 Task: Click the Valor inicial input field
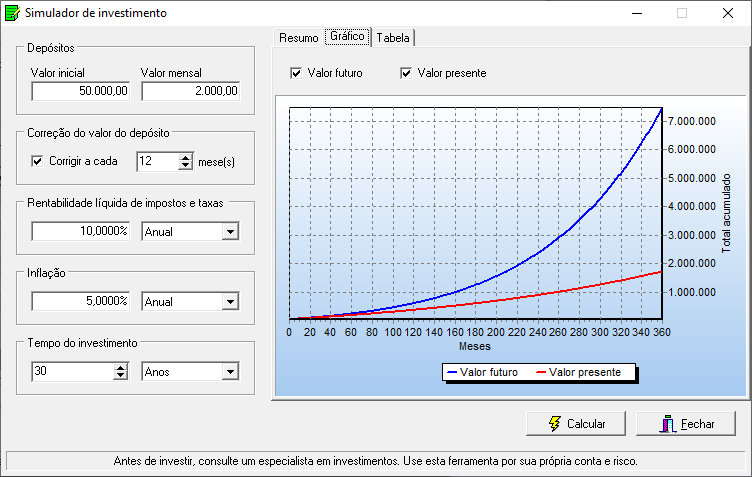pos(81,91)
